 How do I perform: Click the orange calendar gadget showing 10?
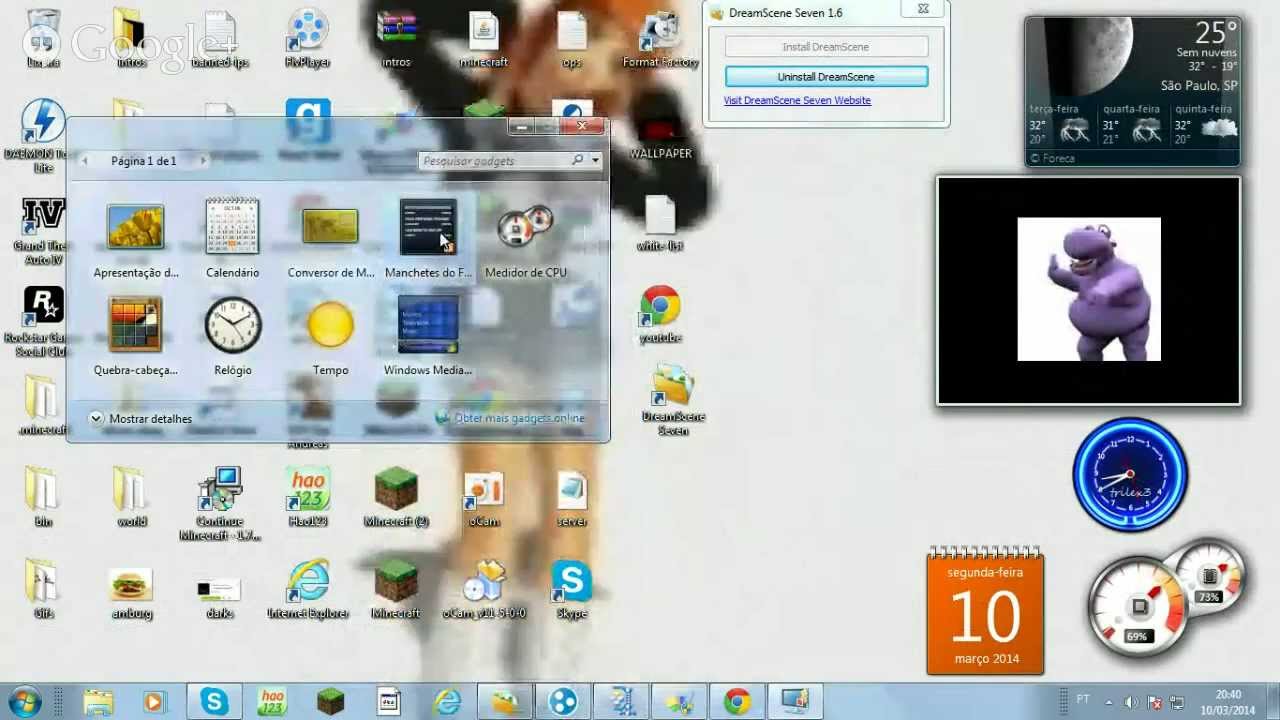click(x=985, y=610)
